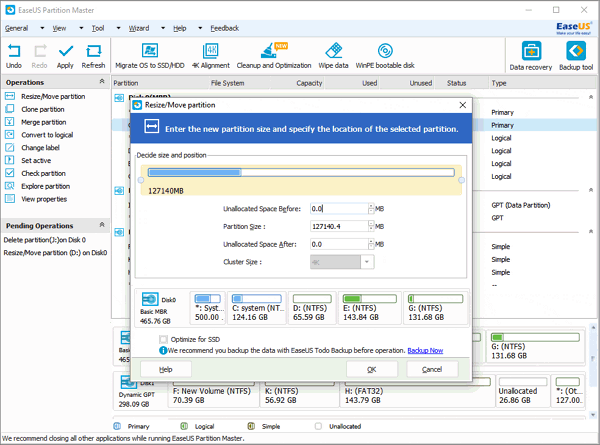Open the View menu
Image resolution: width=600 pixels, height=445 pixels.
coord(59,28)
